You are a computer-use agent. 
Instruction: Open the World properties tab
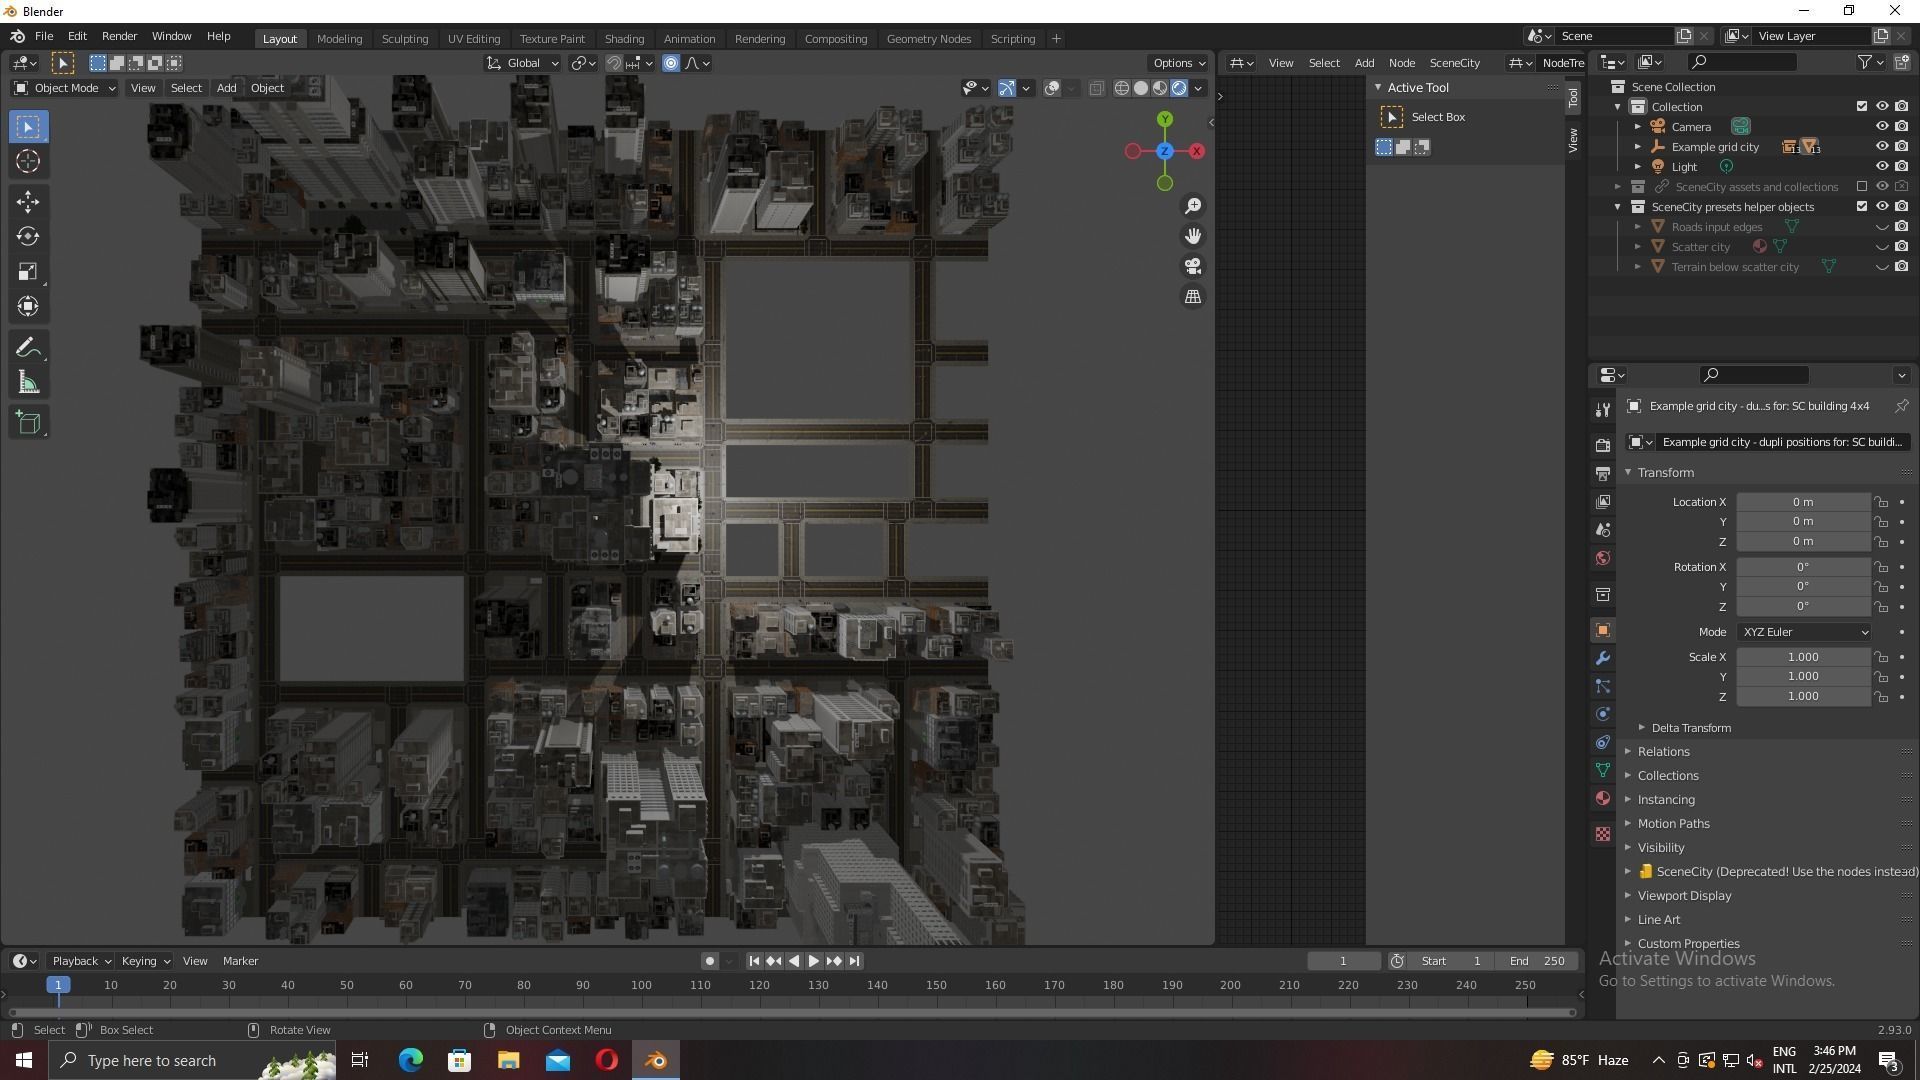pyautogui.click(x=1603, y=559)
